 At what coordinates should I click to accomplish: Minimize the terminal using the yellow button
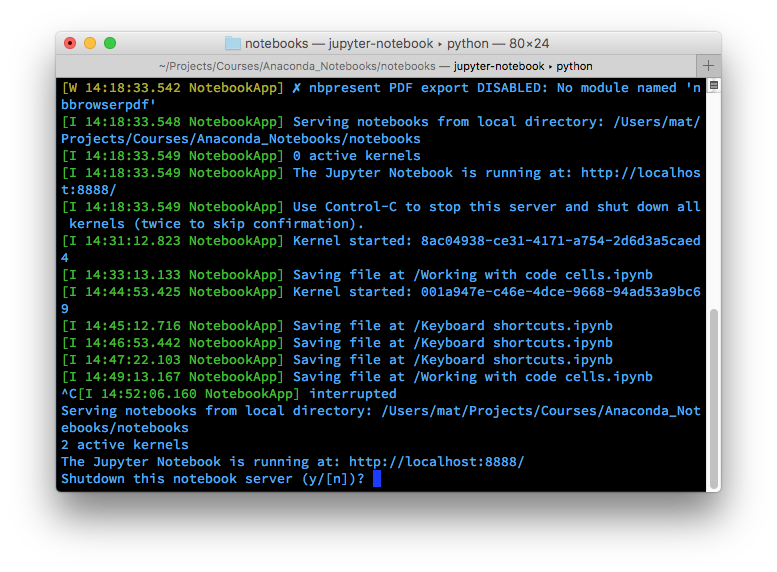click(90, 43)
